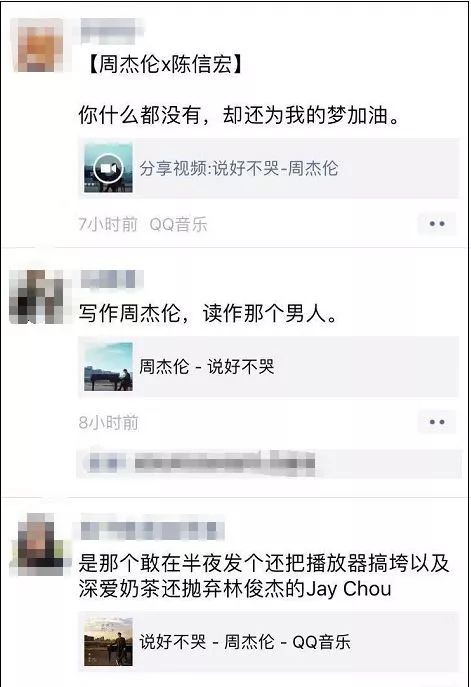Open the shared card 分享视频:说好不哭-周杰伦
The image size is (471, 687).
tap(269, 169)
